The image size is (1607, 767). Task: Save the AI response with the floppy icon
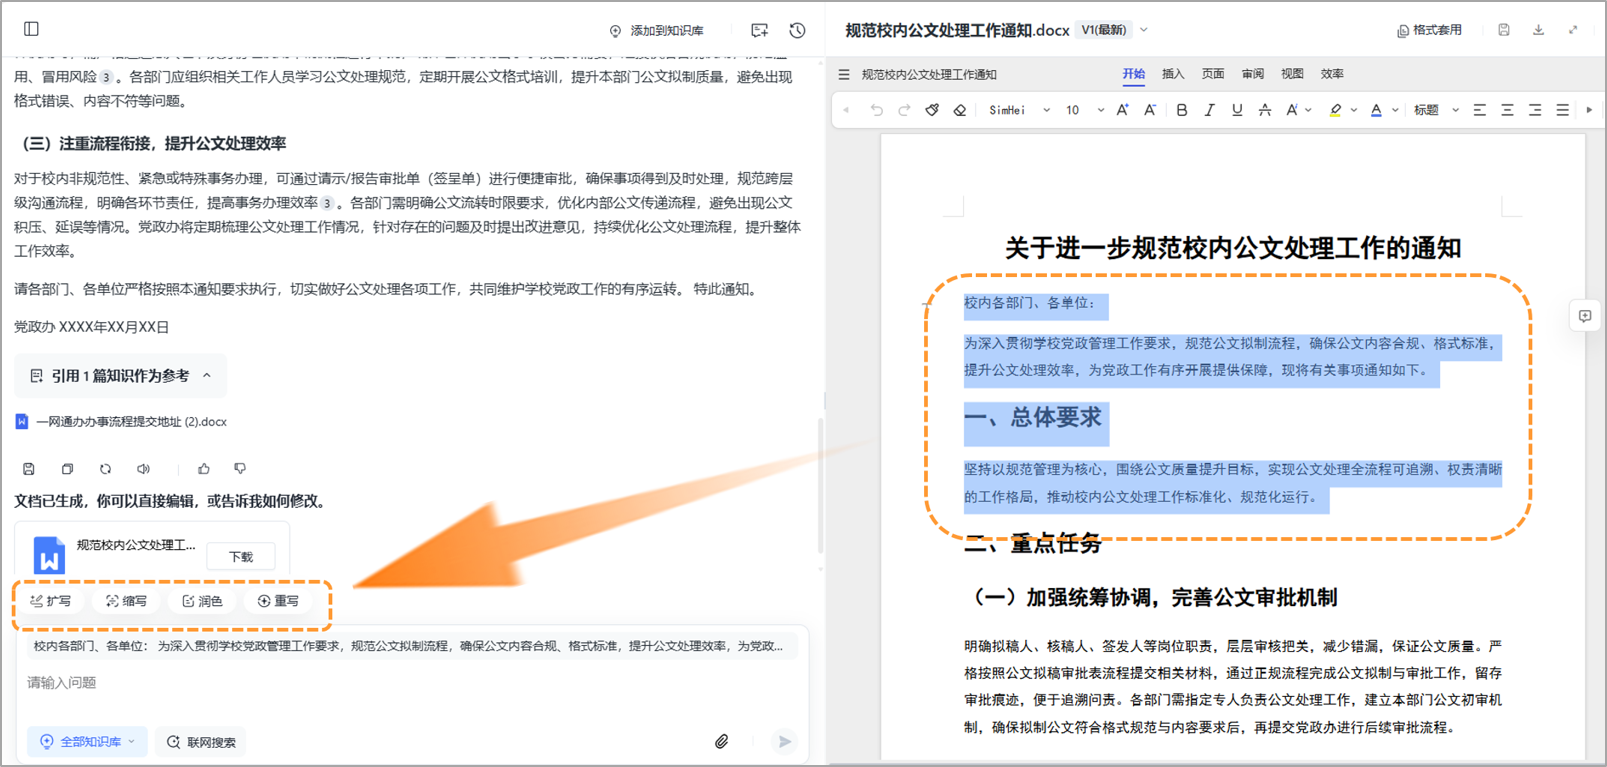pyautogui.click(x=29, y=468)
